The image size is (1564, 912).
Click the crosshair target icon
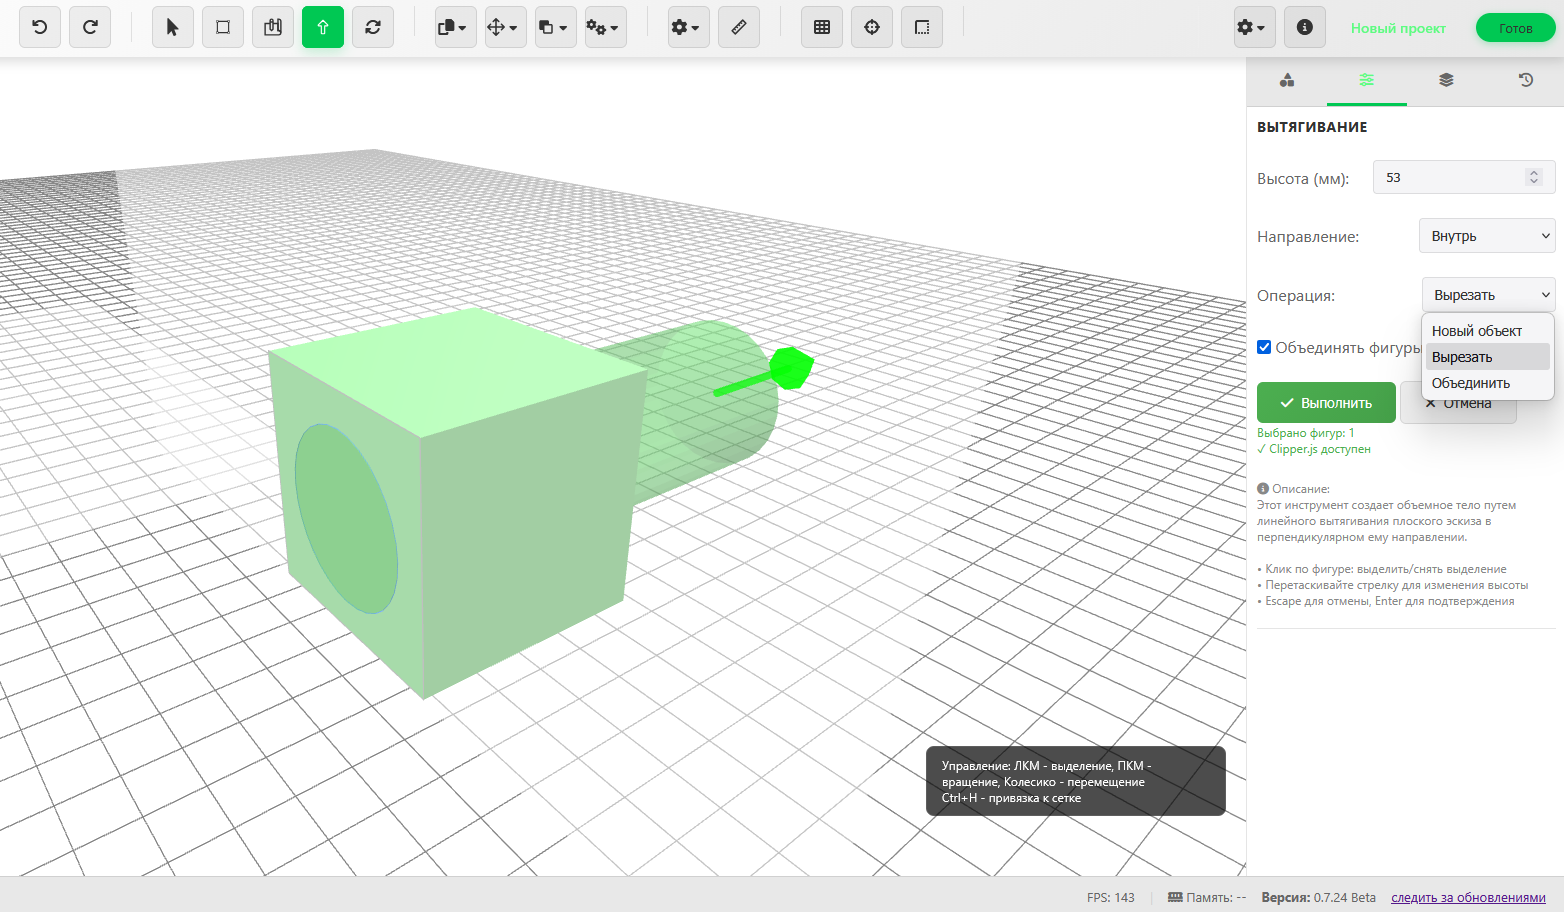tap(872, 28)
